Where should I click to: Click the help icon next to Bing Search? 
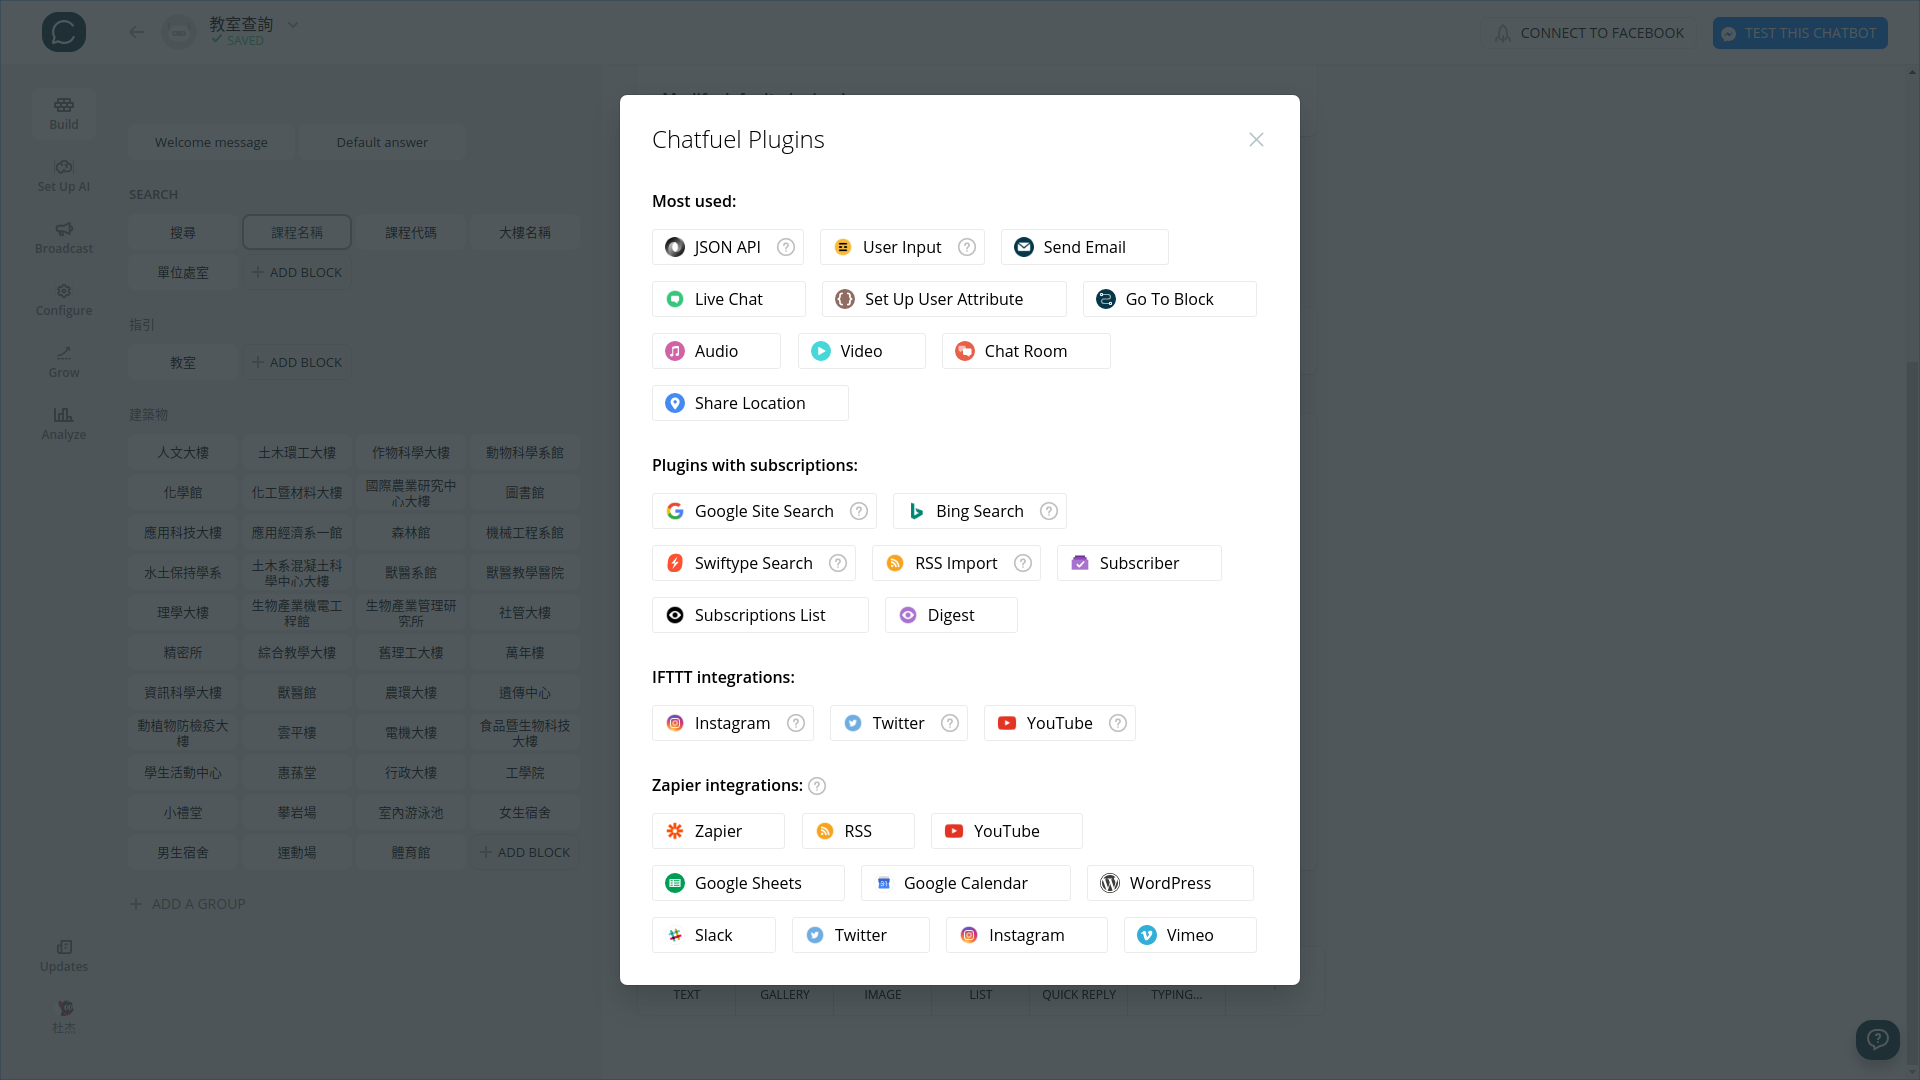coord(1049,511)
